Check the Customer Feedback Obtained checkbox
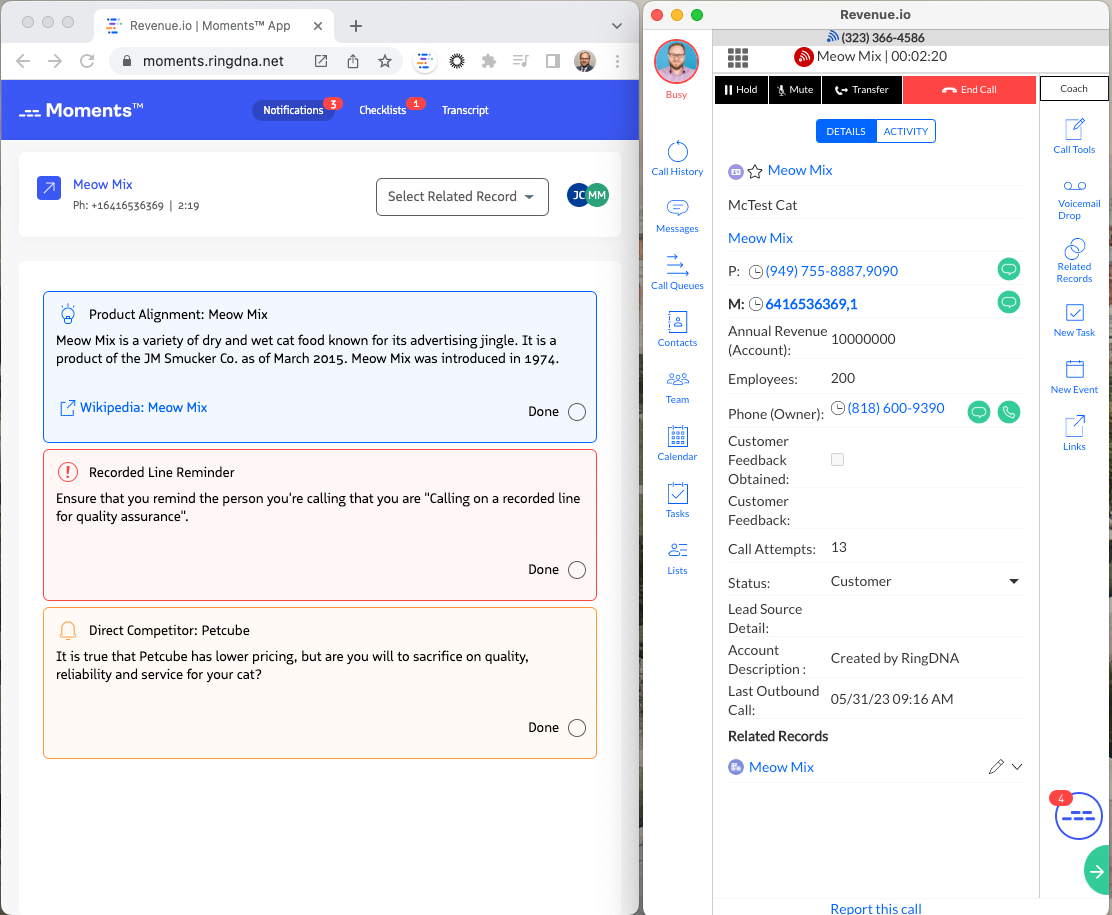 [x=838, y=460]
